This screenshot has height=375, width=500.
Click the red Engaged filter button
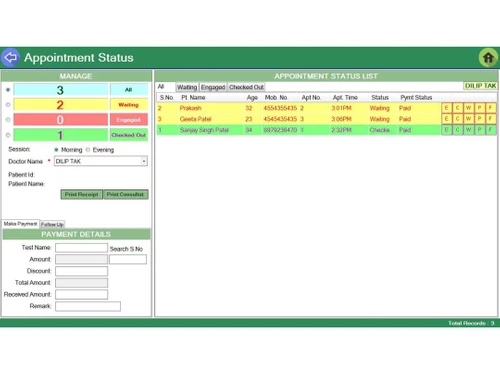tap(129, 120)
